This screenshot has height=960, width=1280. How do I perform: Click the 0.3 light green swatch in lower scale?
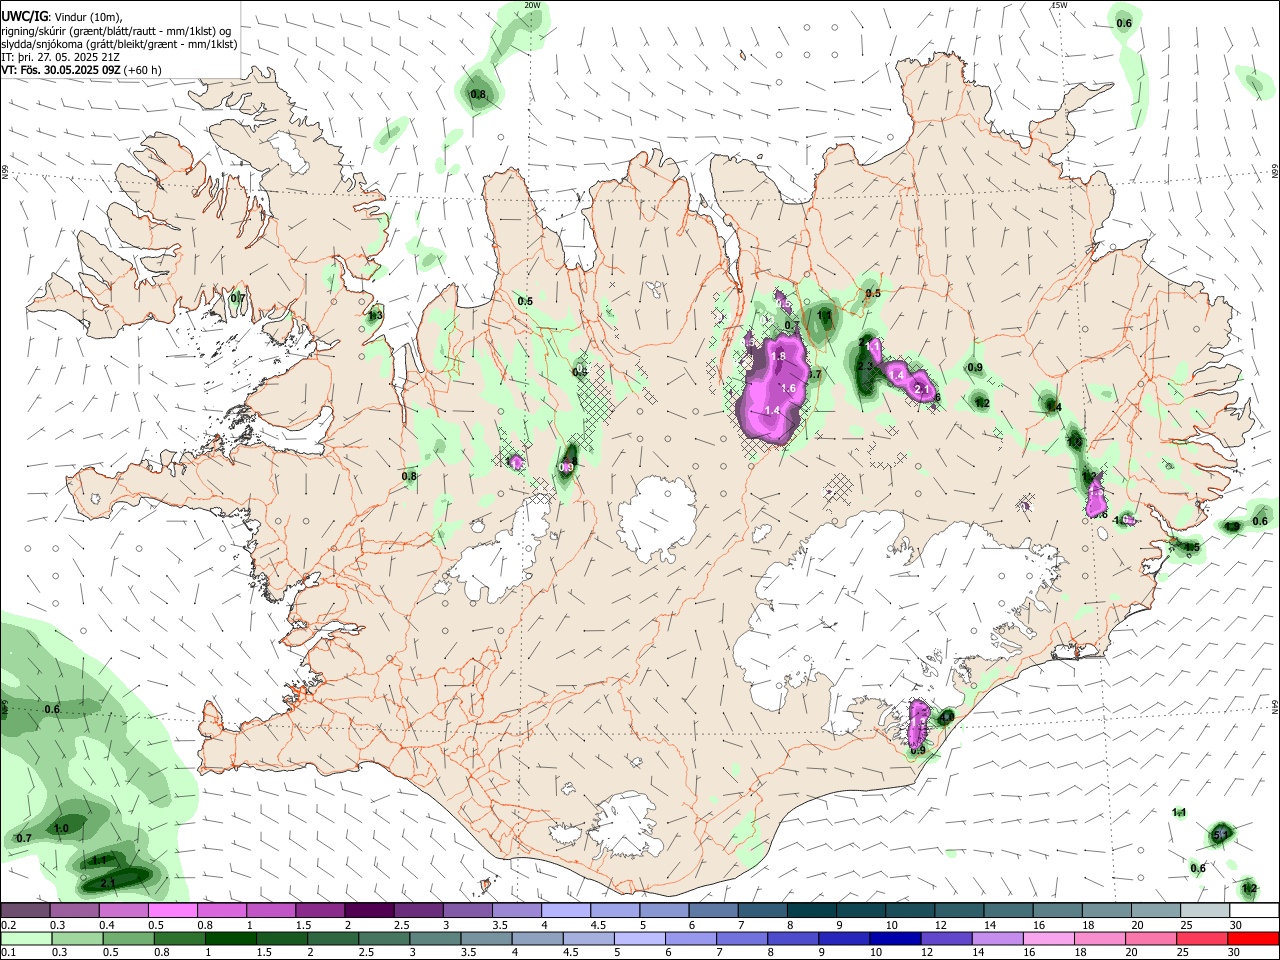77,938
